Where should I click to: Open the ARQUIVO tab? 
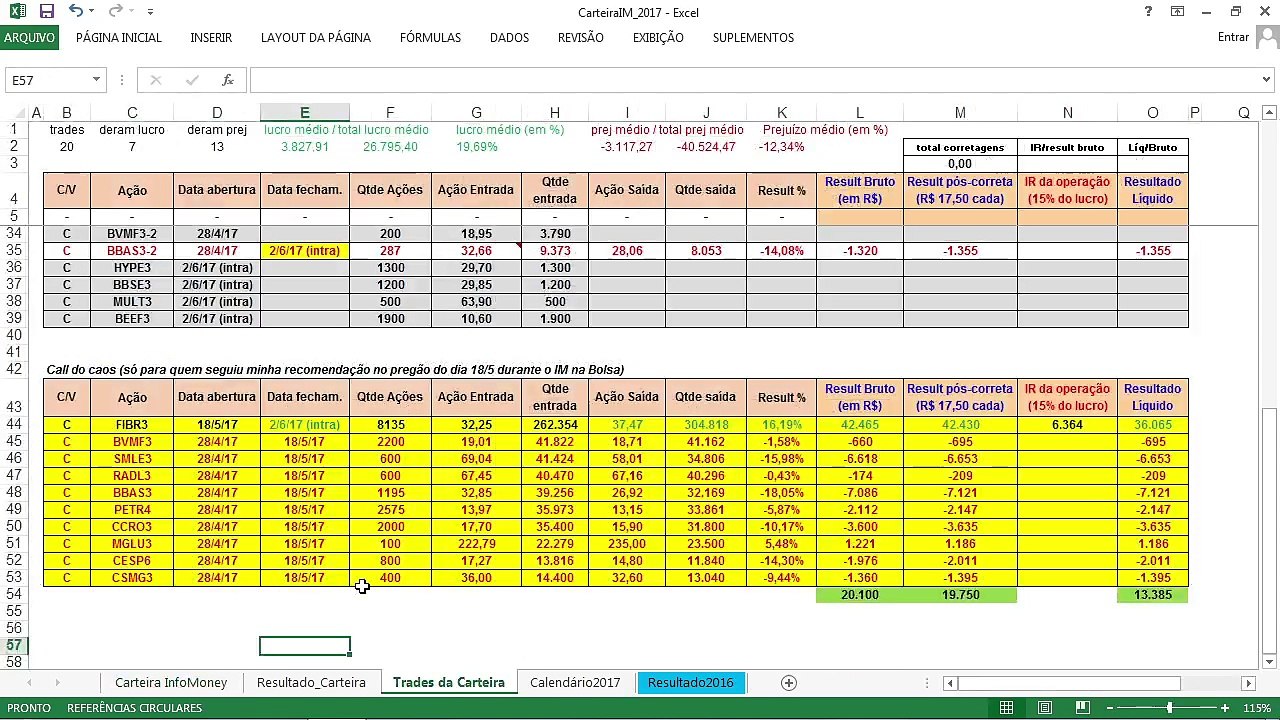(29, 38)
